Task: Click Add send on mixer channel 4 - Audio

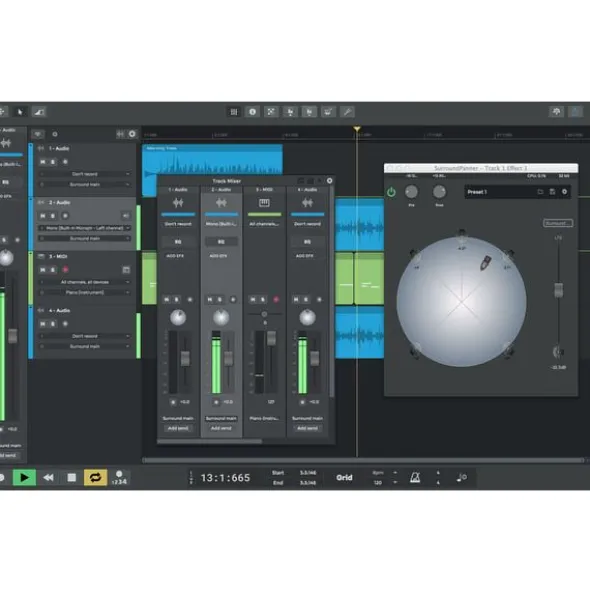Action: (307, 429)
